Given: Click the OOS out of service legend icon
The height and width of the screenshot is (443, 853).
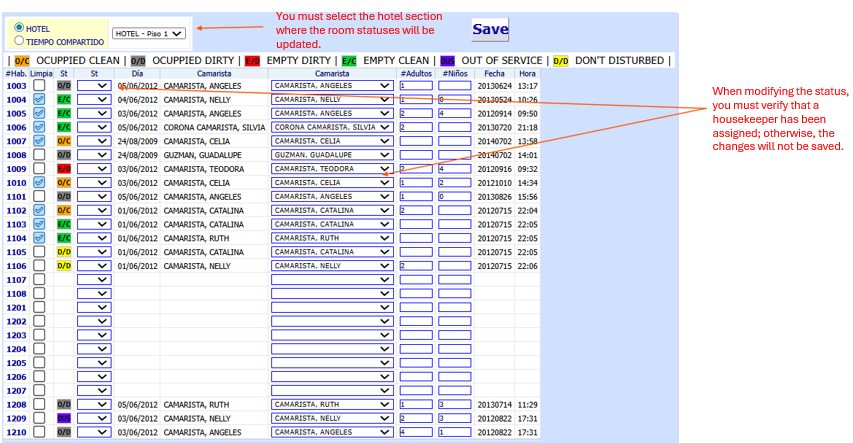Looking at the screenshot, I should point(448,61).
